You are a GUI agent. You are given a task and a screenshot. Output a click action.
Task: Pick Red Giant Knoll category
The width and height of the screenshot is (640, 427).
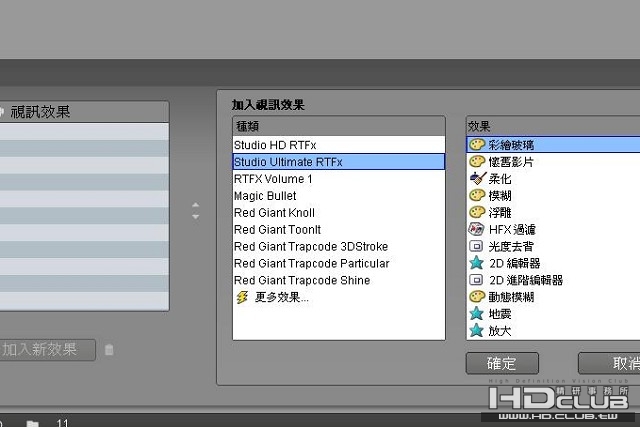point(338,213)
